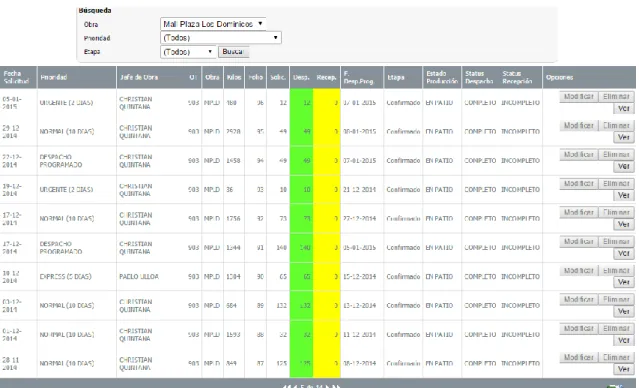This screenshot has width=639, height=388.
Task: View the 28-11-2014 request
Action: click(624, 369)
